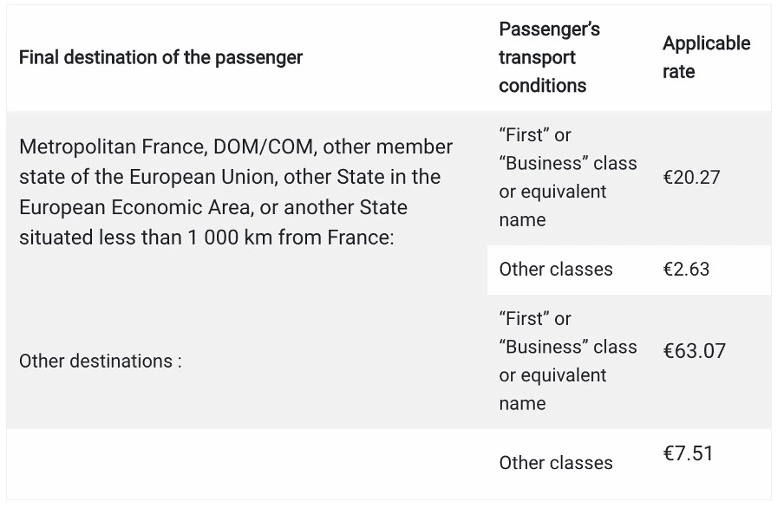This screenshot has height=508, width=784.
Task: Click the word "conditions" in the table header
Action: click(x=542, y=86)
